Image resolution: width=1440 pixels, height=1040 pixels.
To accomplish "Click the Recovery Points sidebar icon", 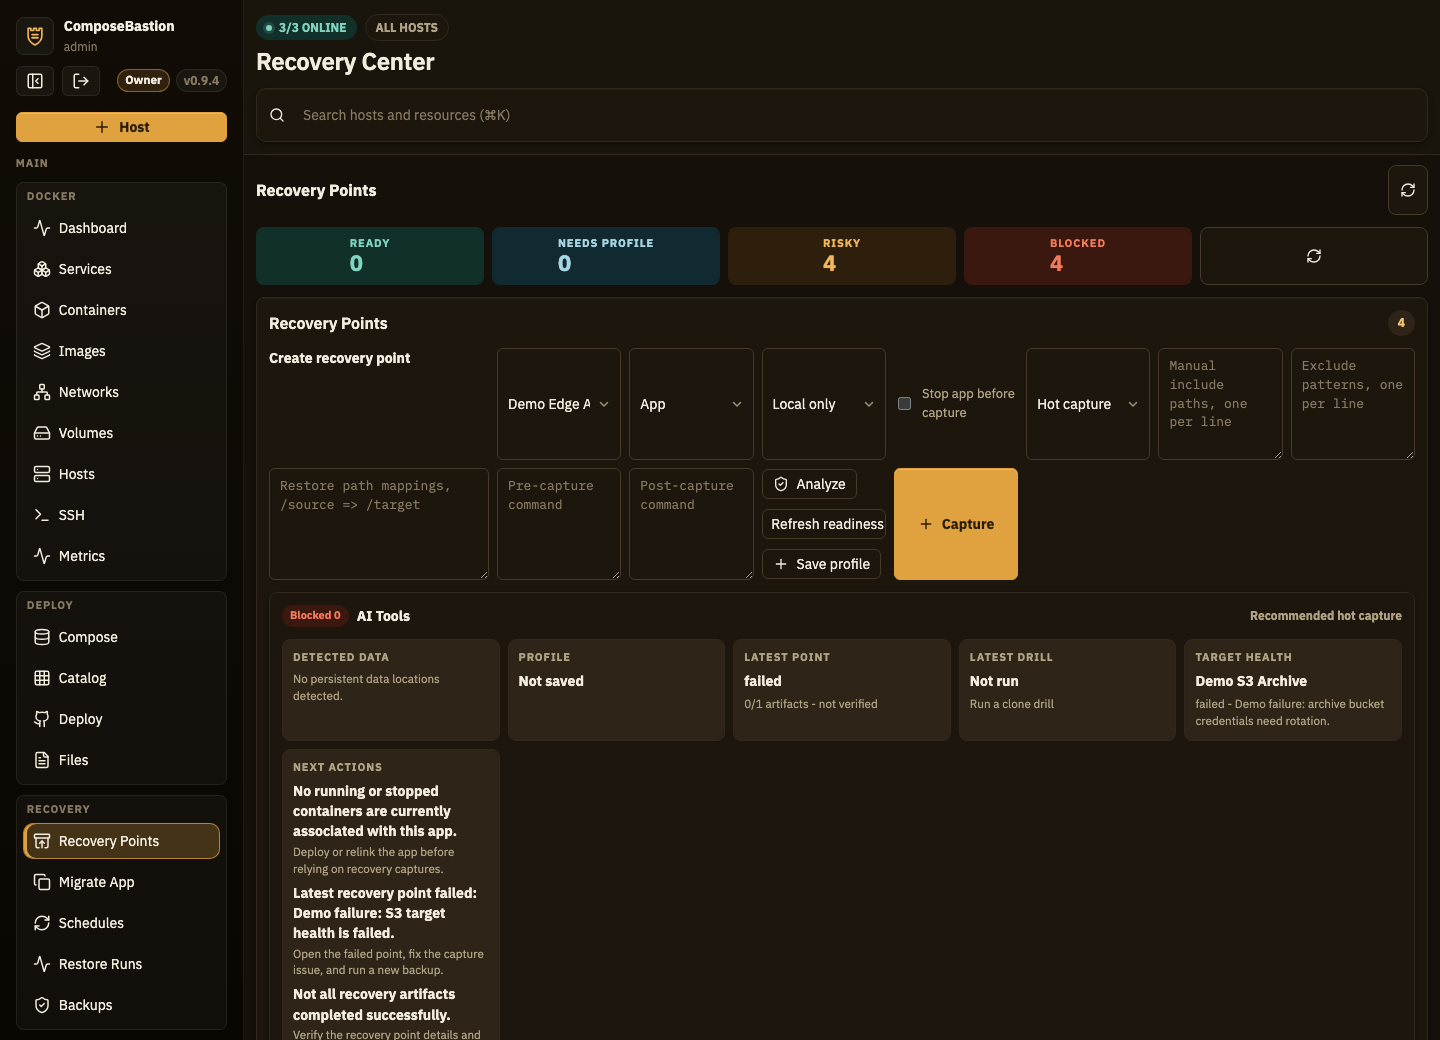I will 42,841.
